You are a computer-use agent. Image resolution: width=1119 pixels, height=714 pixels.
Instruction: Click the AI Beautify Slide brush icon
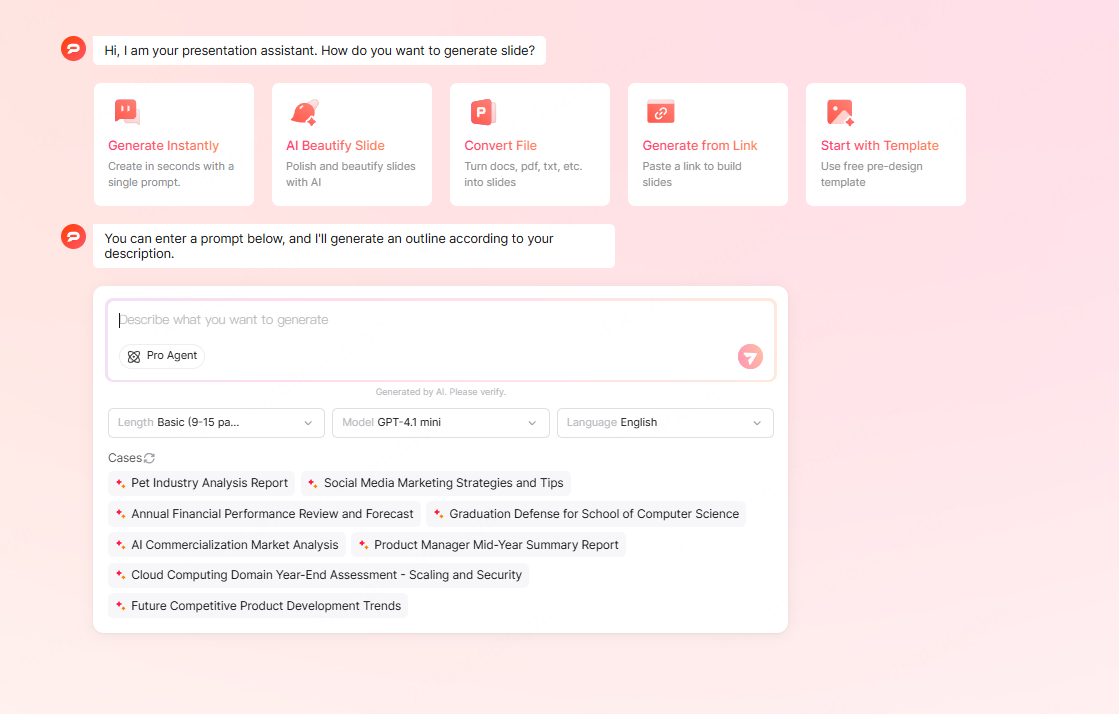coord(303,111)
